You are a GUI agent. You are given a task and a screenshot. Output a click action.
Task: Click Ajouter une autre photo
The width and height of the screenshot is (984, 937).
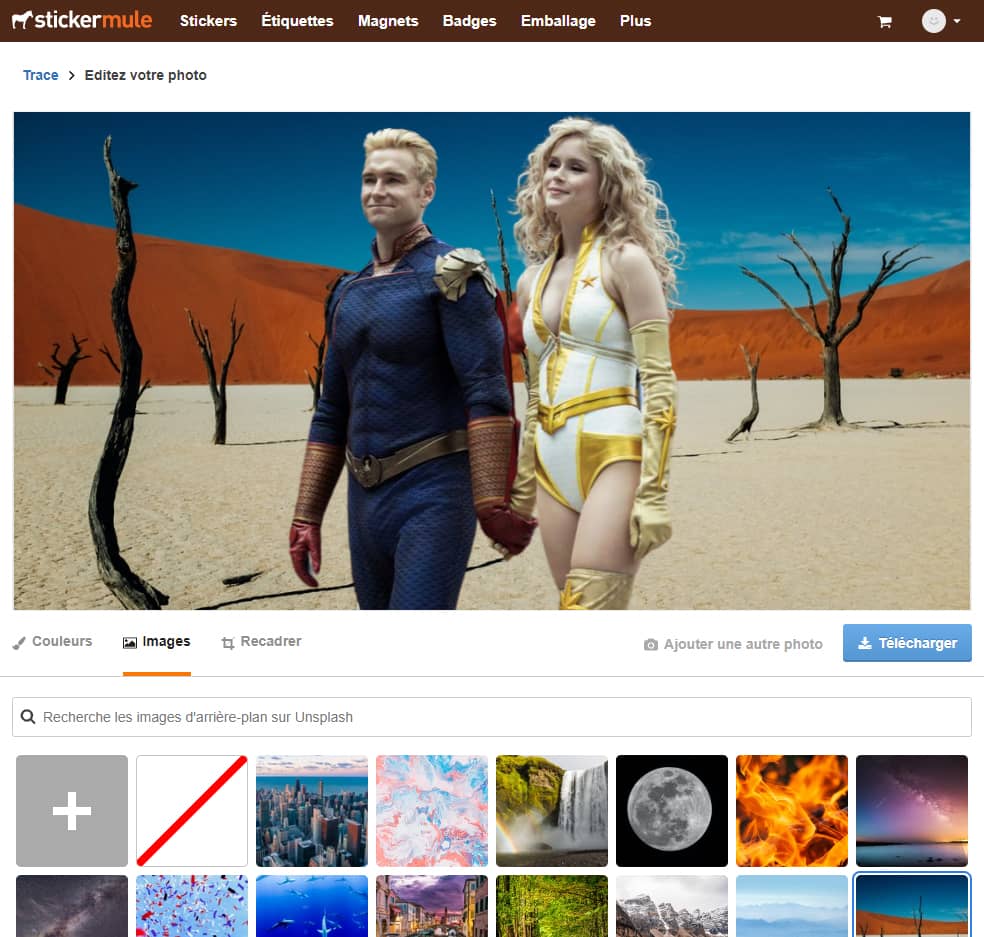(x=733, y=644)
